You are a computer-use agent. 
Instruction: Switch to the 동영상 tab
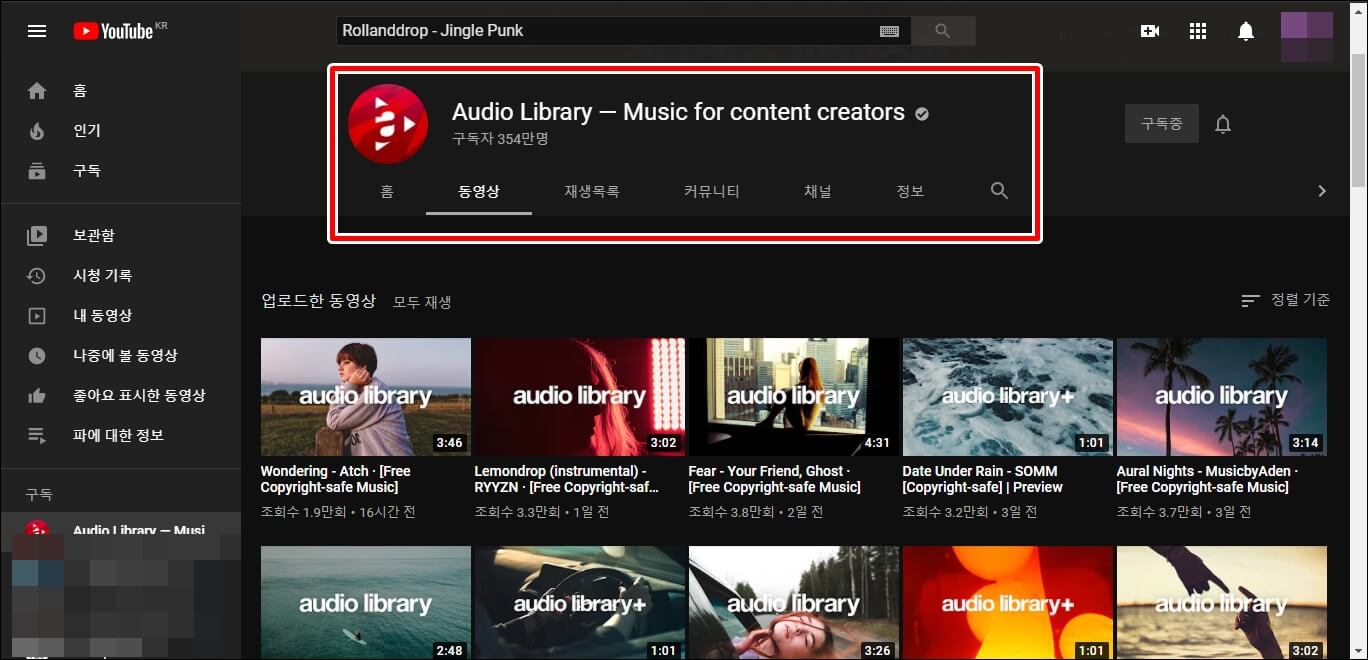tap(479, 191)
